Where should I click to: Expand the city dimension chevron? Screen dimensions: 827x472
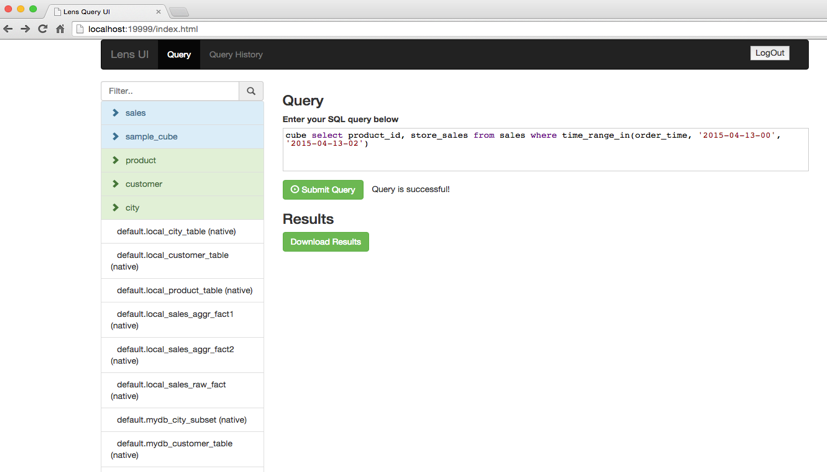116,208
